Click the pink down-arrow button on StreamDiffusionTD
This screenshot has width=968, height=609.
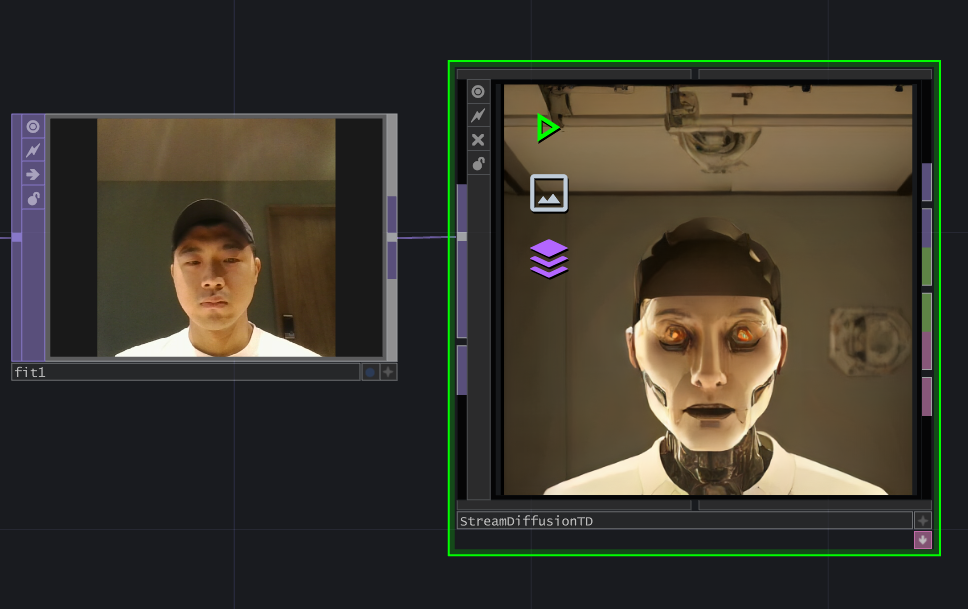pyautogui.click(x=922, y=540)
